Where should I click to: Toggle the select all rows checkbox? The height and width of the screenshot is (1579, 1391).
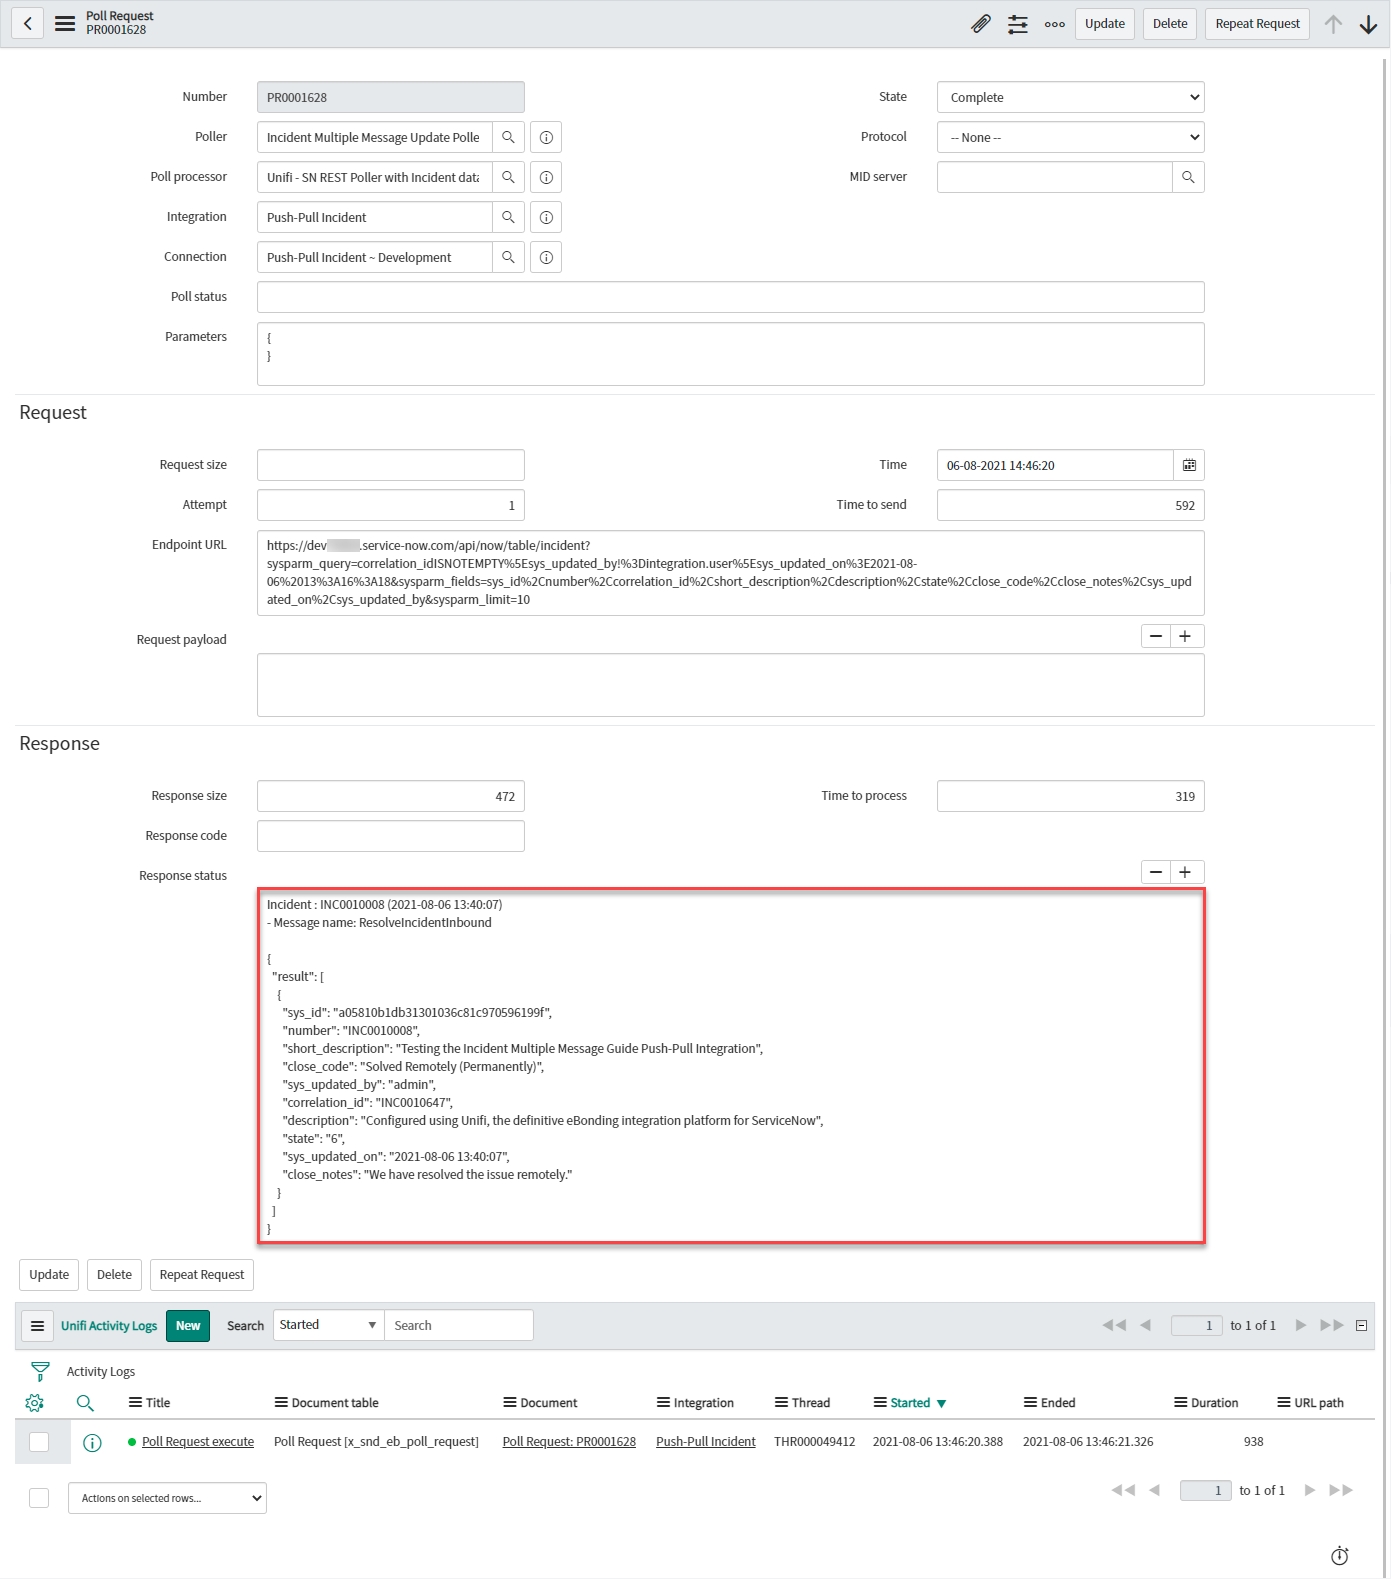(x=39, y=1498)
